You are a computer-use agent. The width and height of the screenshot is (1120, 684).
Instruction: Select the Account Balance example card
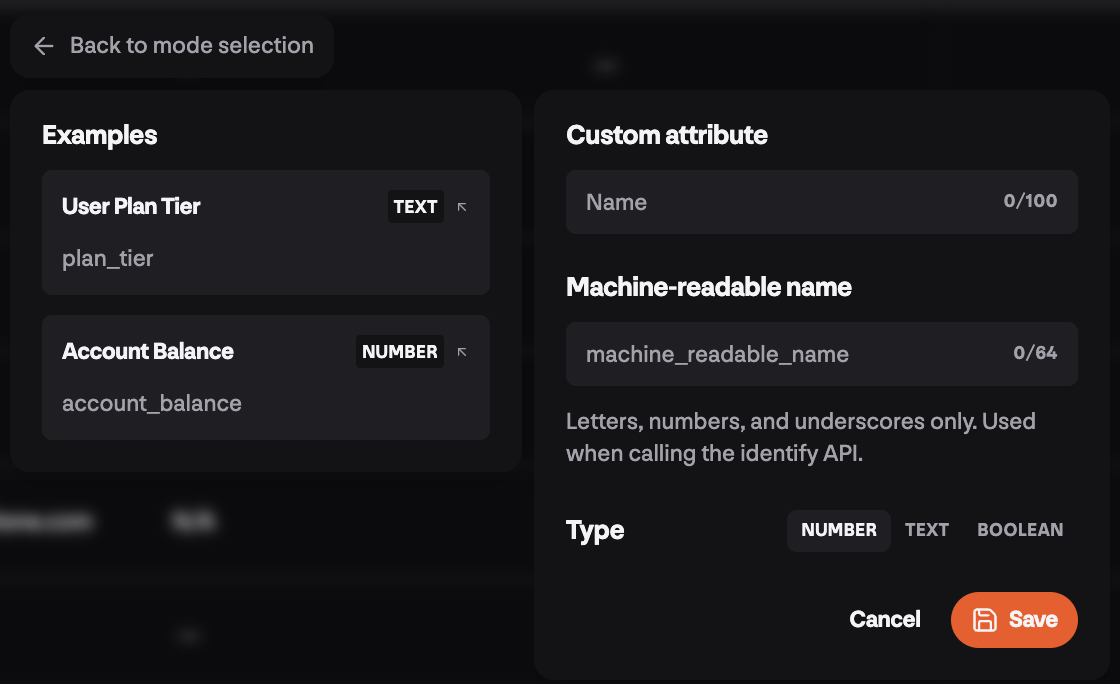(266, 377)
